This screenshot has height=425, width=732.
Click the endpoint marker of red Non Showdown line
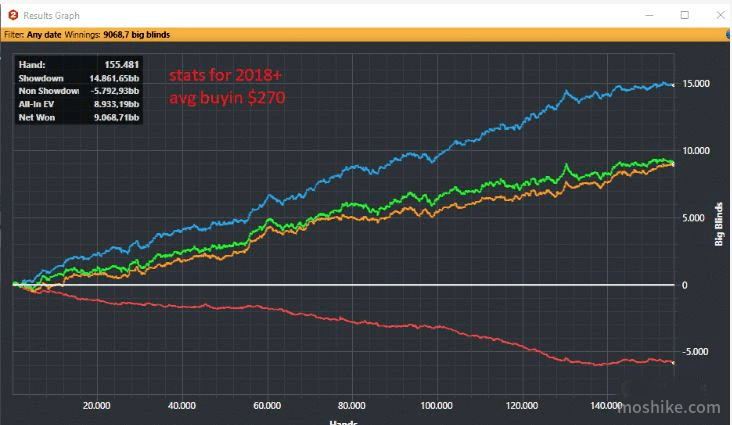673,362
